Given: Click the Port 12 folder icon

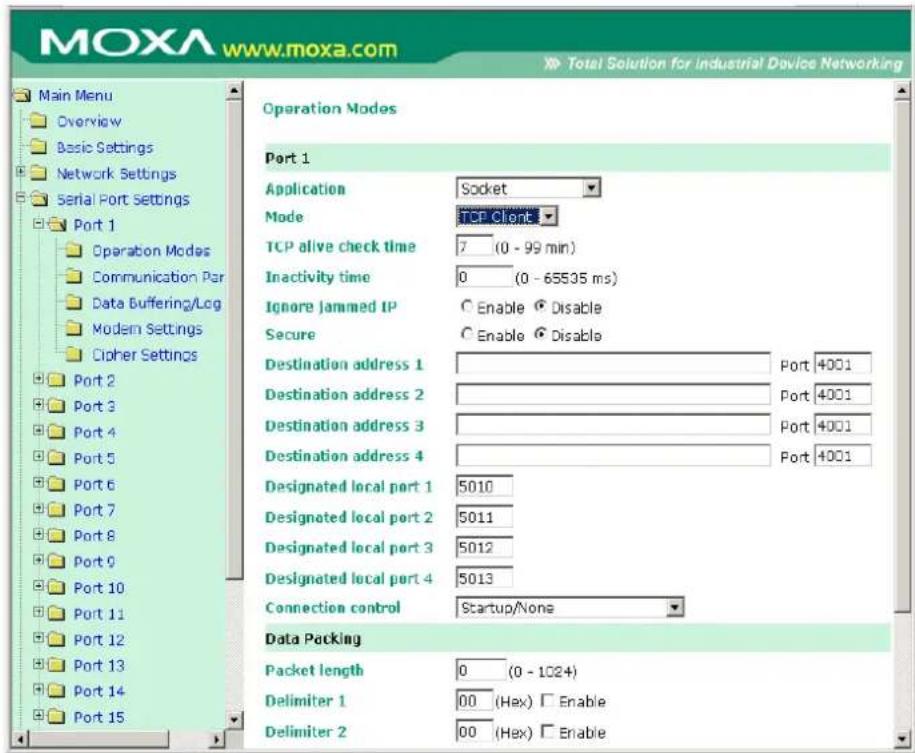Looking at the screenshot, I should click(56, 640).
